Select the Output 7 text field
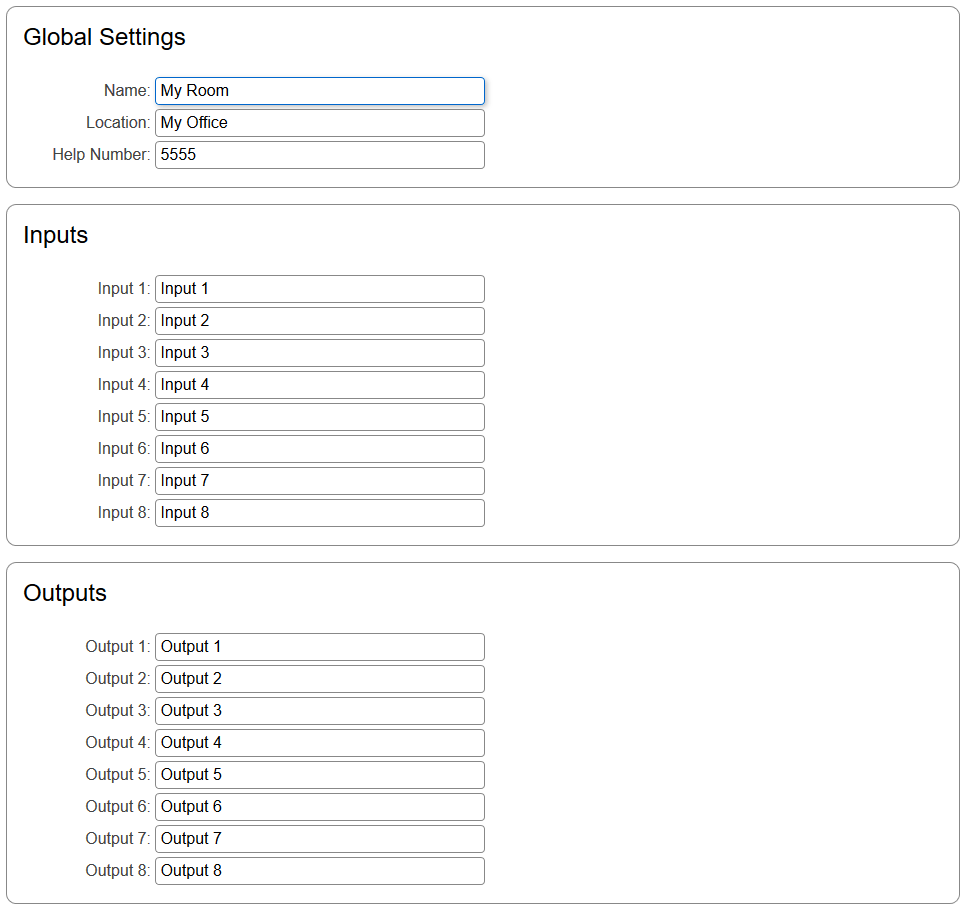 coord(320,839)
